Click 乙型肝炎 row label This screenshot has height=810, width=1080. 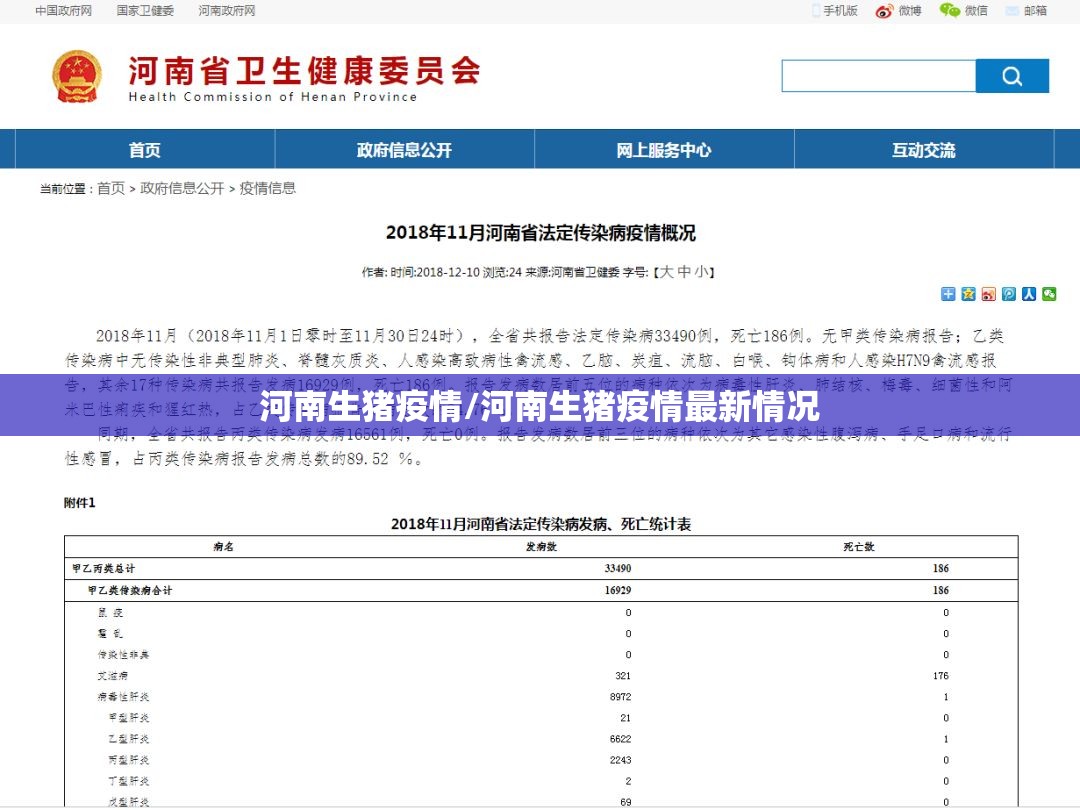[129, 739]
